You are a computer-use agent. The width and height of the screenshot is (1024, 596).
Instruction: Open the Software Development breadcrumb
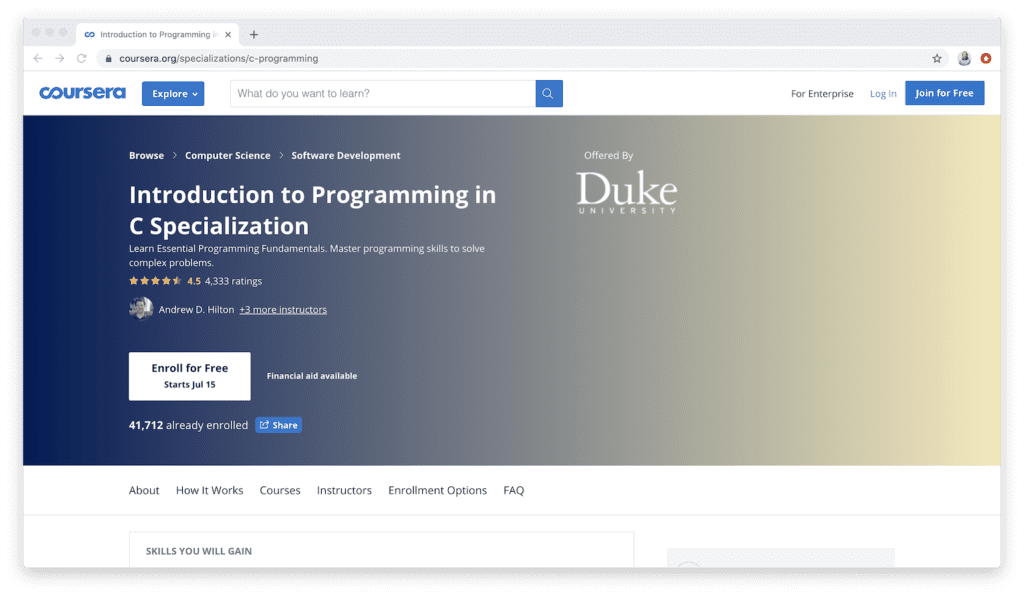(x=345, y=155)
